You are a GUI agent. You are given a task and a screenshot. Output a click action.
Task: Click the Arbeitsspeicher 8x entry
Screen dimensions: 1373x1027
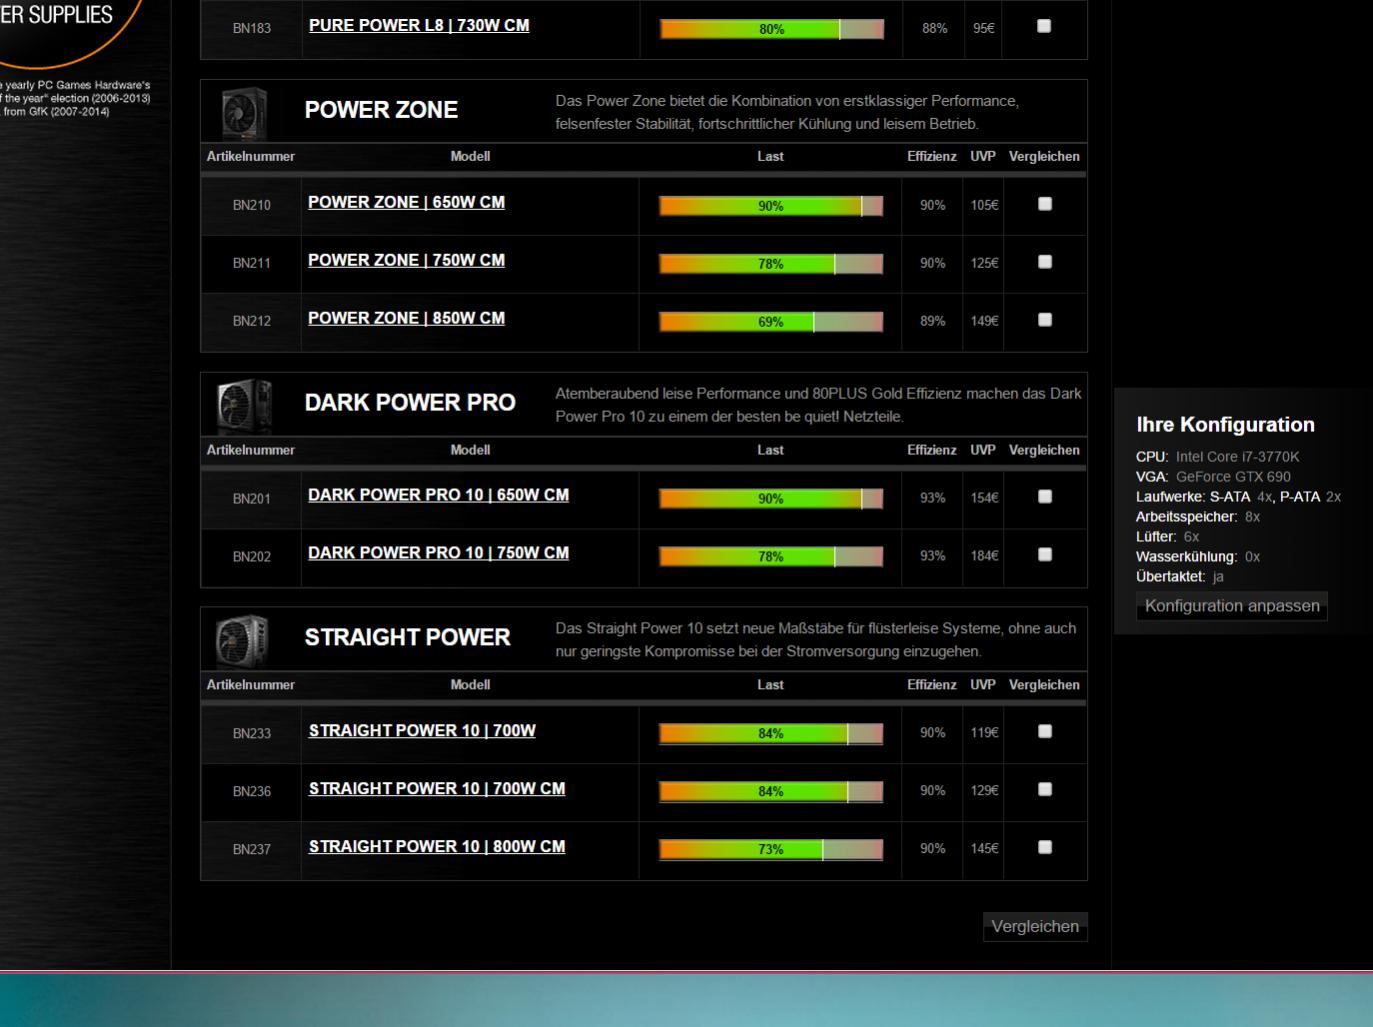1198,517
